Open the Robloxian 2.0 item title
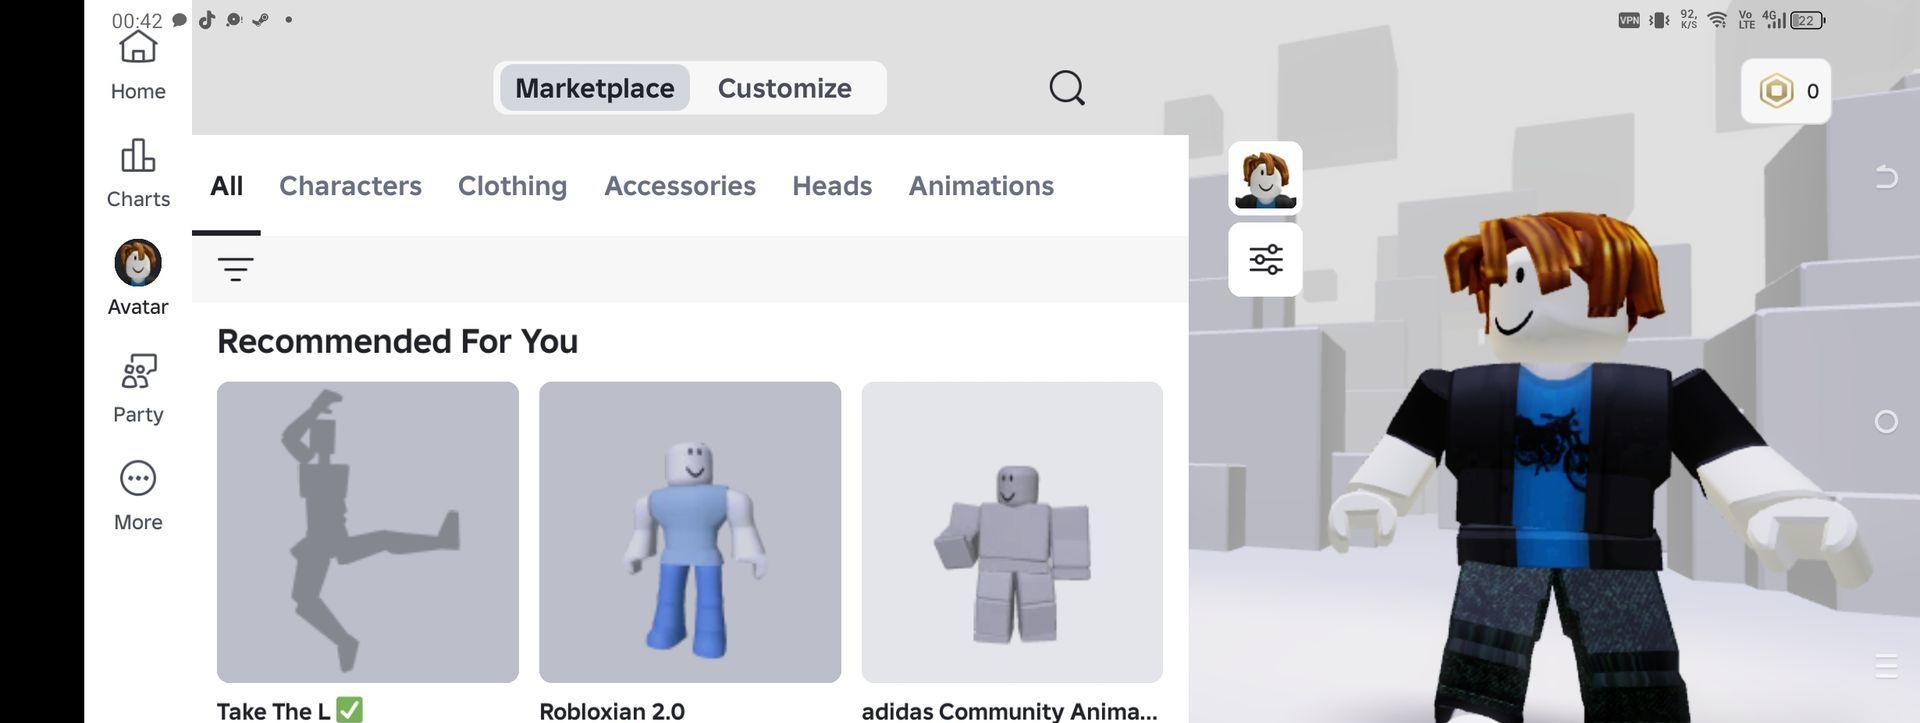Image resolution: width=1920 pixels, height=723 pixels. [611, 710]
